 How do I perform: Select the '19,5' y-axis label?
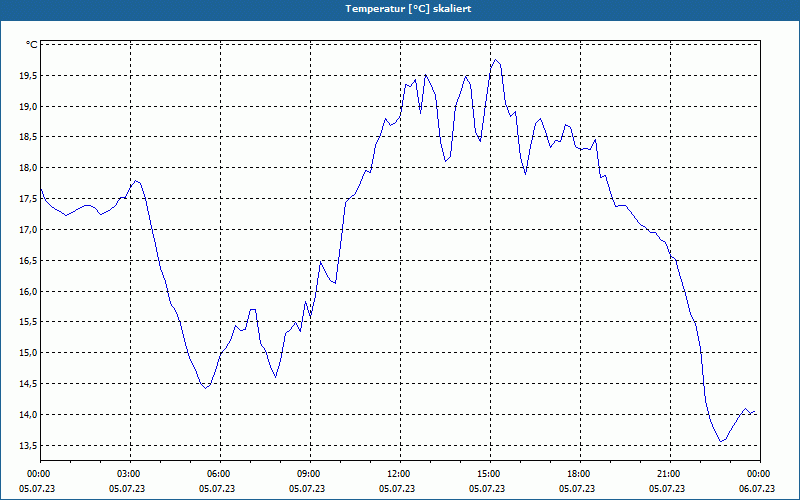pyautogui.click(x=28, y=76)
